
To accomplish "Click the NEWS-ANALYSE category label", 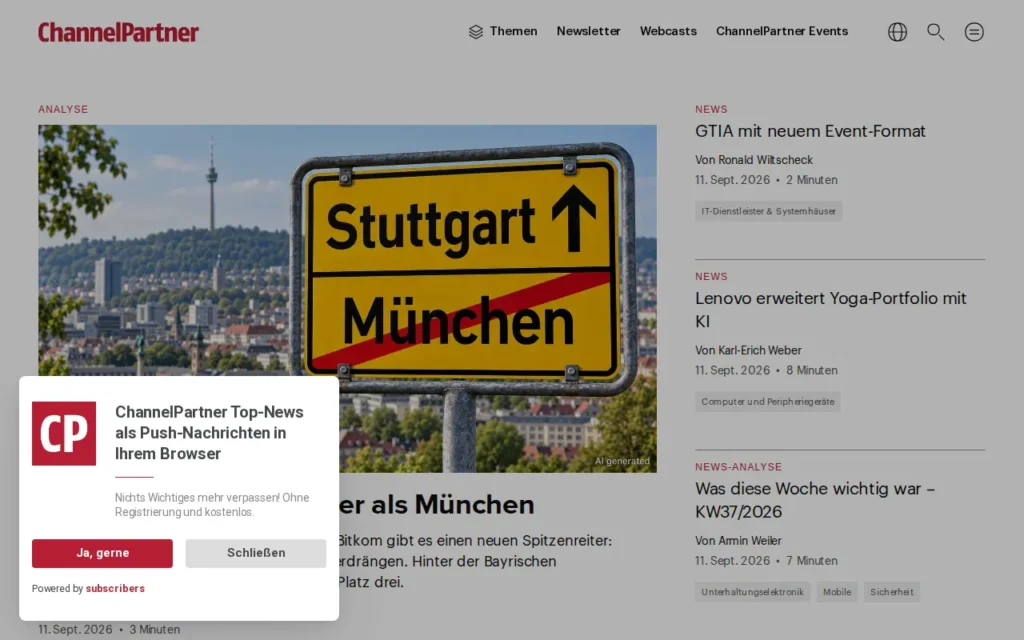I will pyautogui.click(x=738, y=467).
